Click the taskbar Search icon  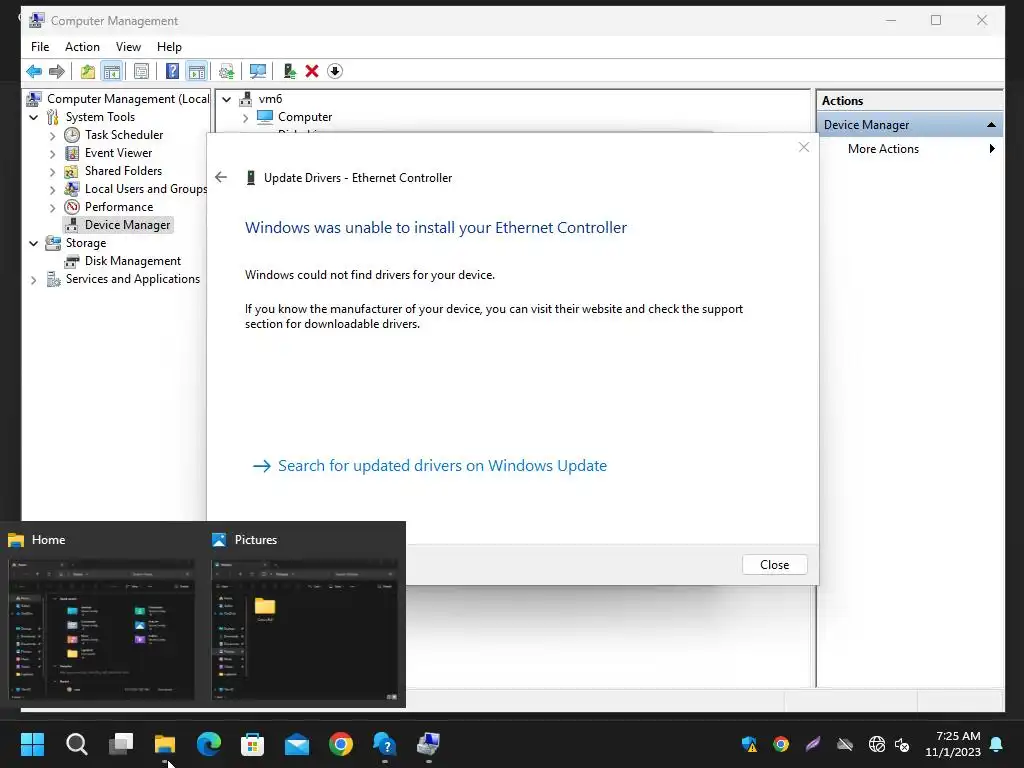pos(76,744)
